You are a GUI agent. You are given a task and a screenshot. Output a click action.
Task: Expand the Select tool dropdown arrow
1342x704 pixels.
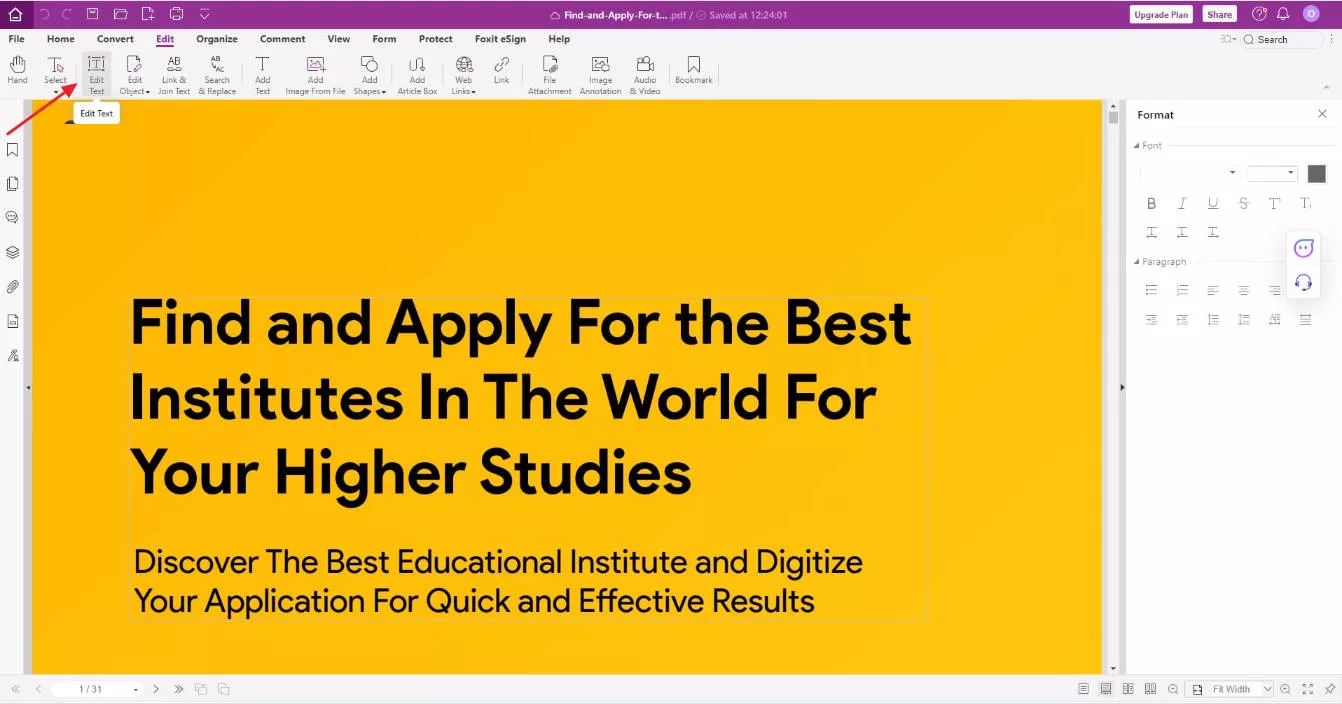point(55,92)
